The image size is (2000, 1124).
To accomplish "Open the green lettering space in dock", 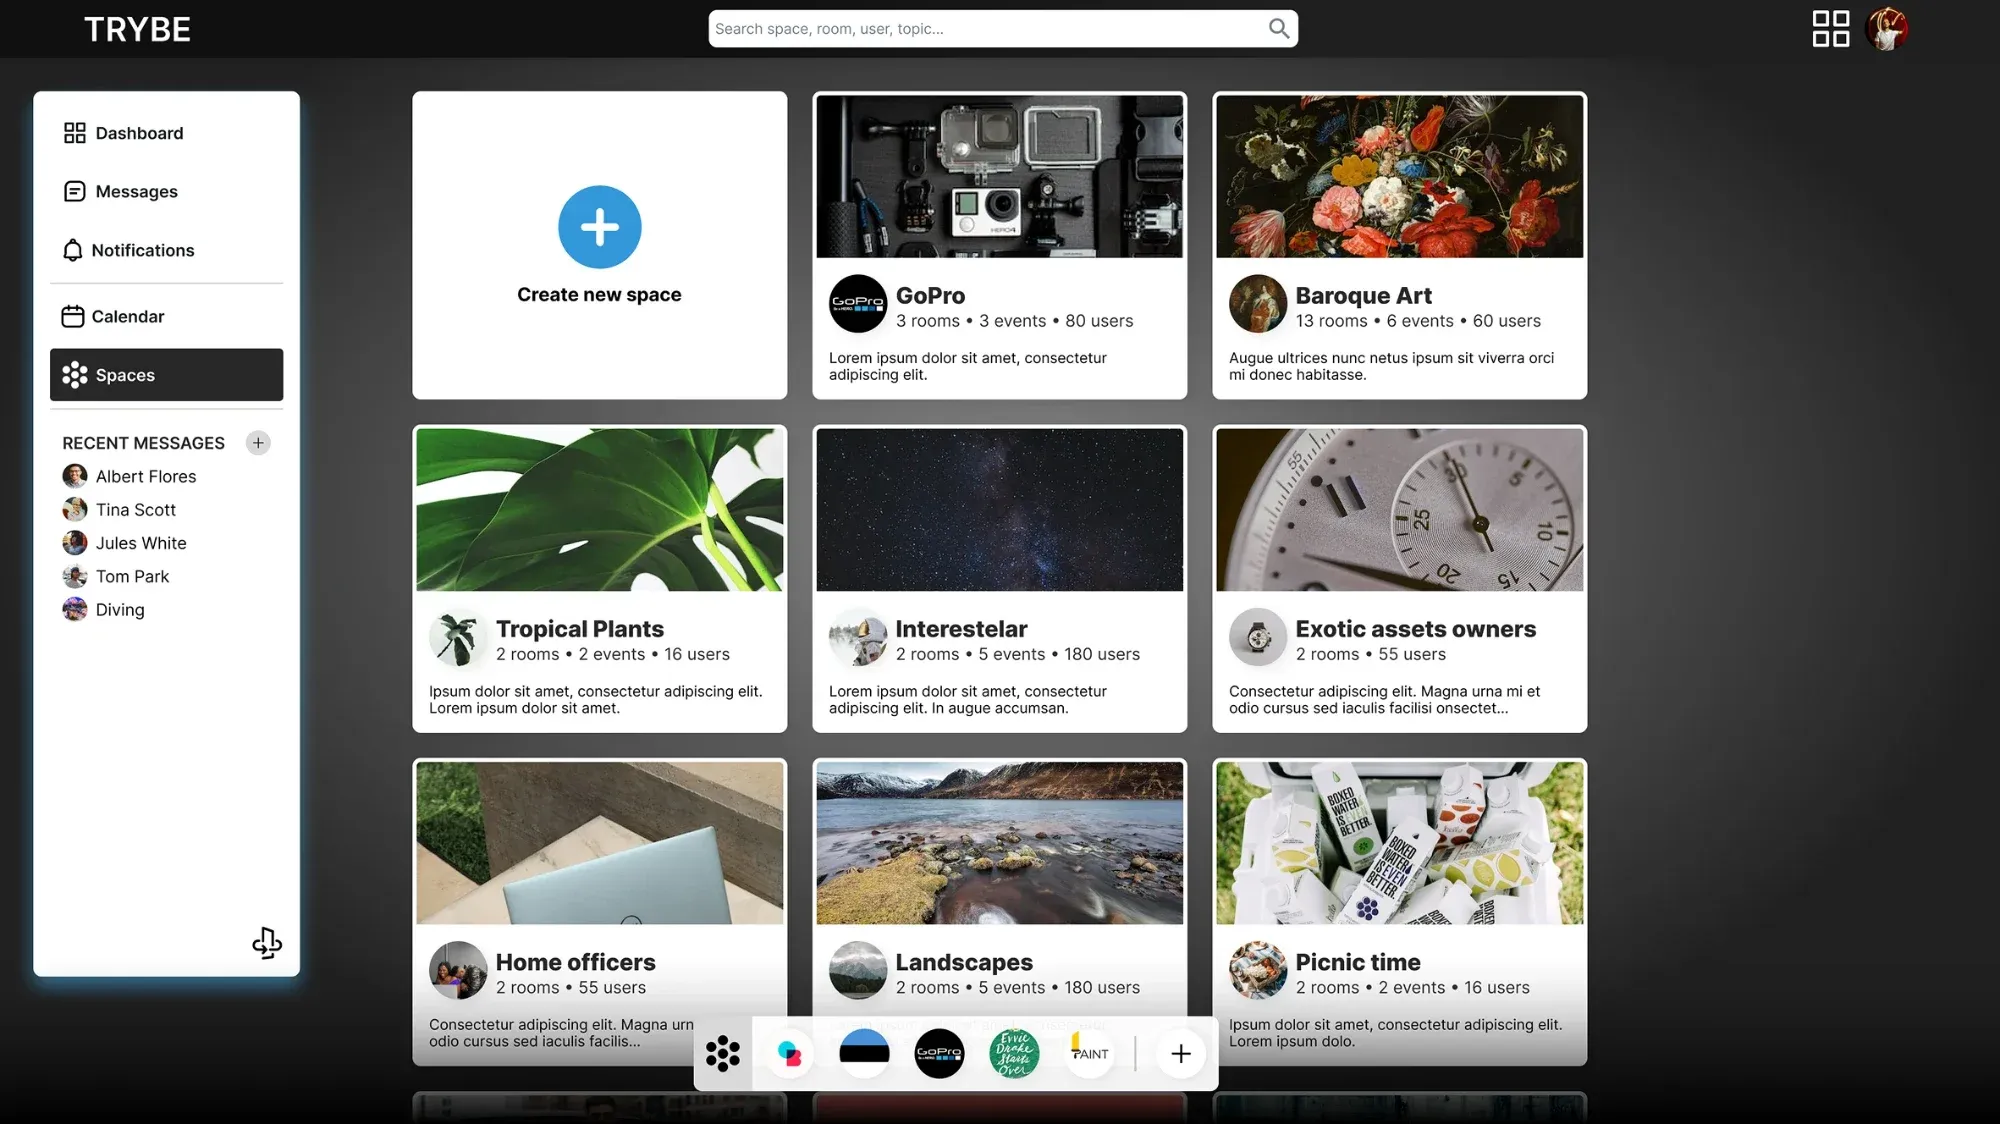I will [1014, 1053].
